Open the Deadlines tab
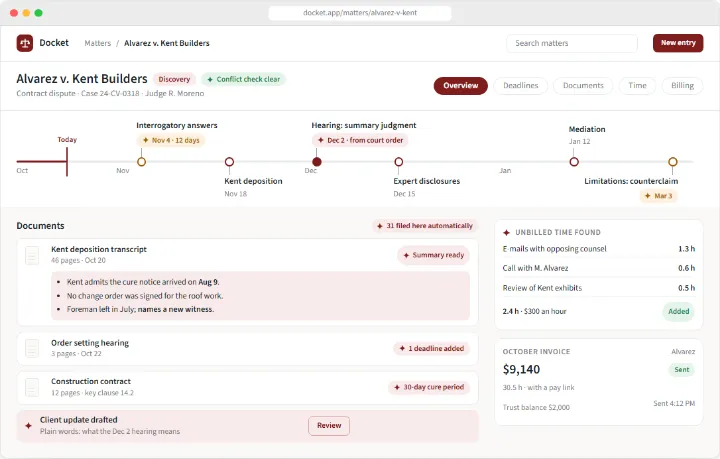 click(x=520, y=86)
